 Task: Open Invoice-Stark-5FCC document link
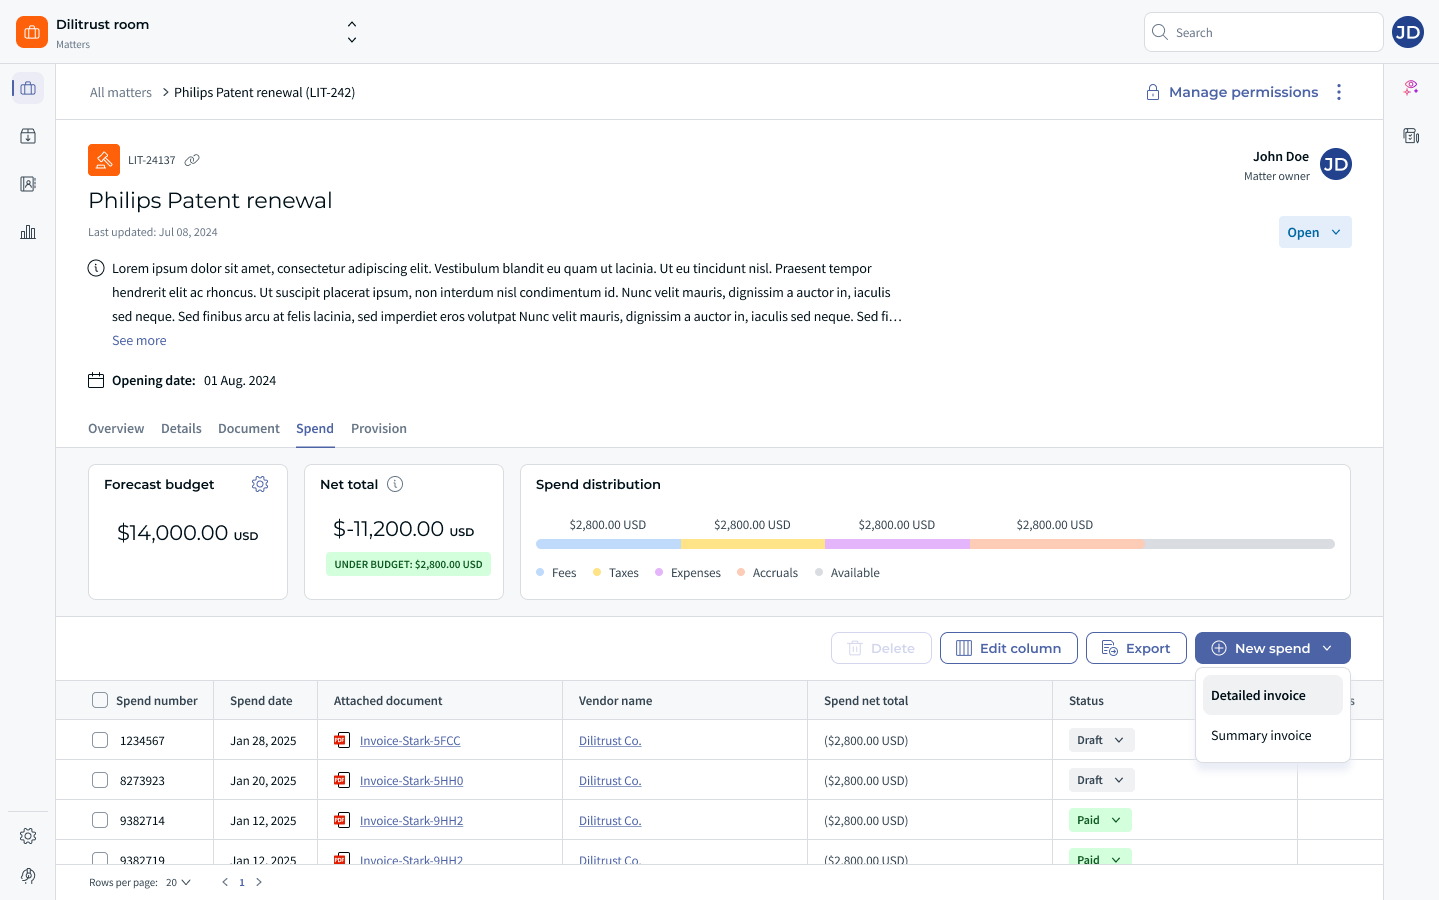click(410, 740)
